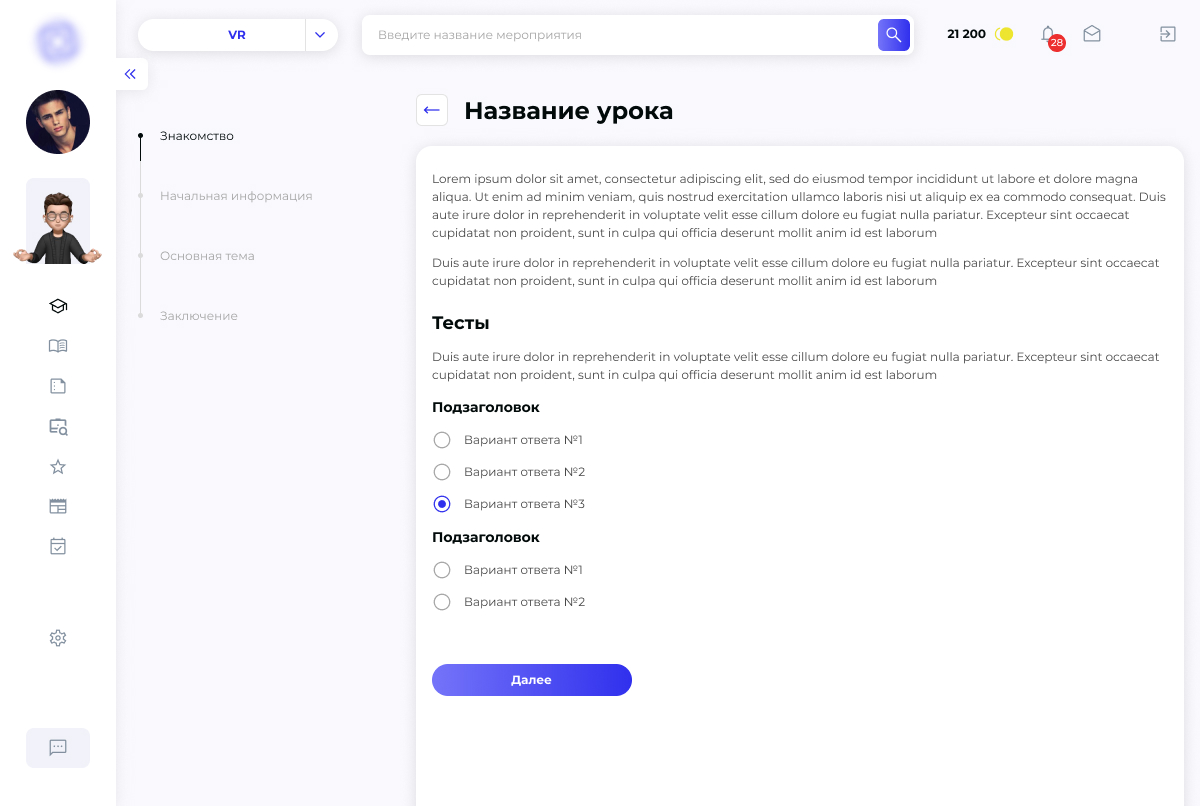Open the calendar checkmark icon

point(58,546)
